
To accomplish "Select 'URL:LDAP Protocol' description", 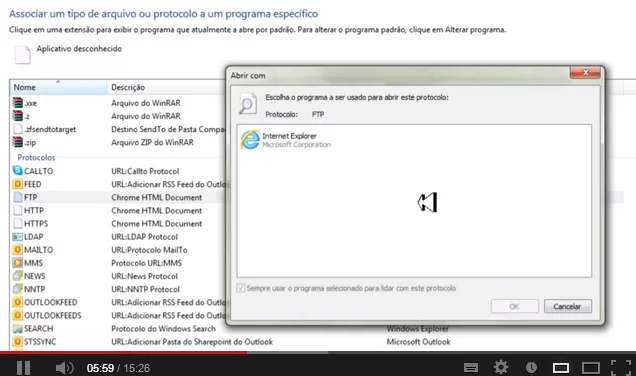I will 144,237.
